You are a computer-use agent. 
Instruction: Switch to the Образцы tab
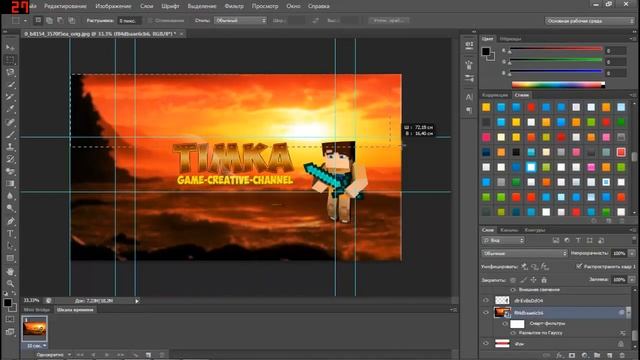[x=511, y=39]
